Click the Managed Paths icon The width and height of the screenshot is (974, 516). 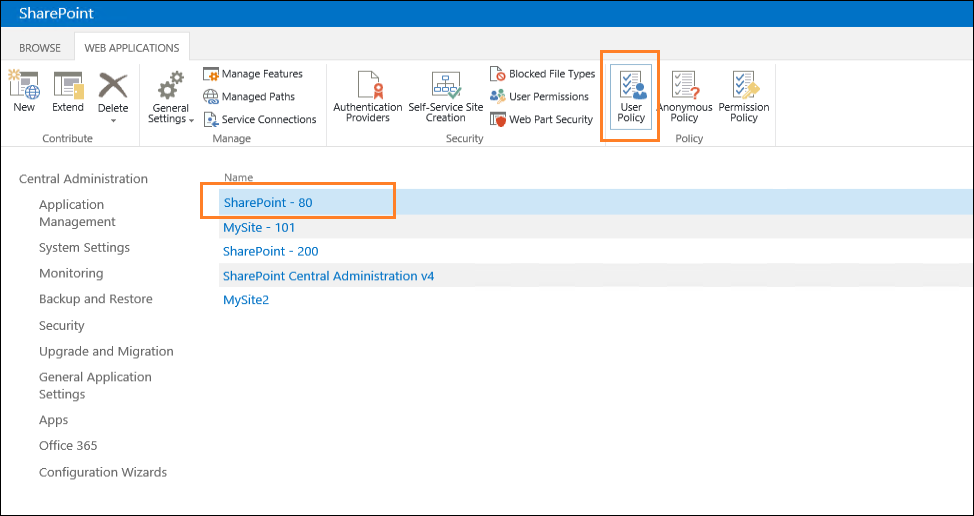point(211,97)
